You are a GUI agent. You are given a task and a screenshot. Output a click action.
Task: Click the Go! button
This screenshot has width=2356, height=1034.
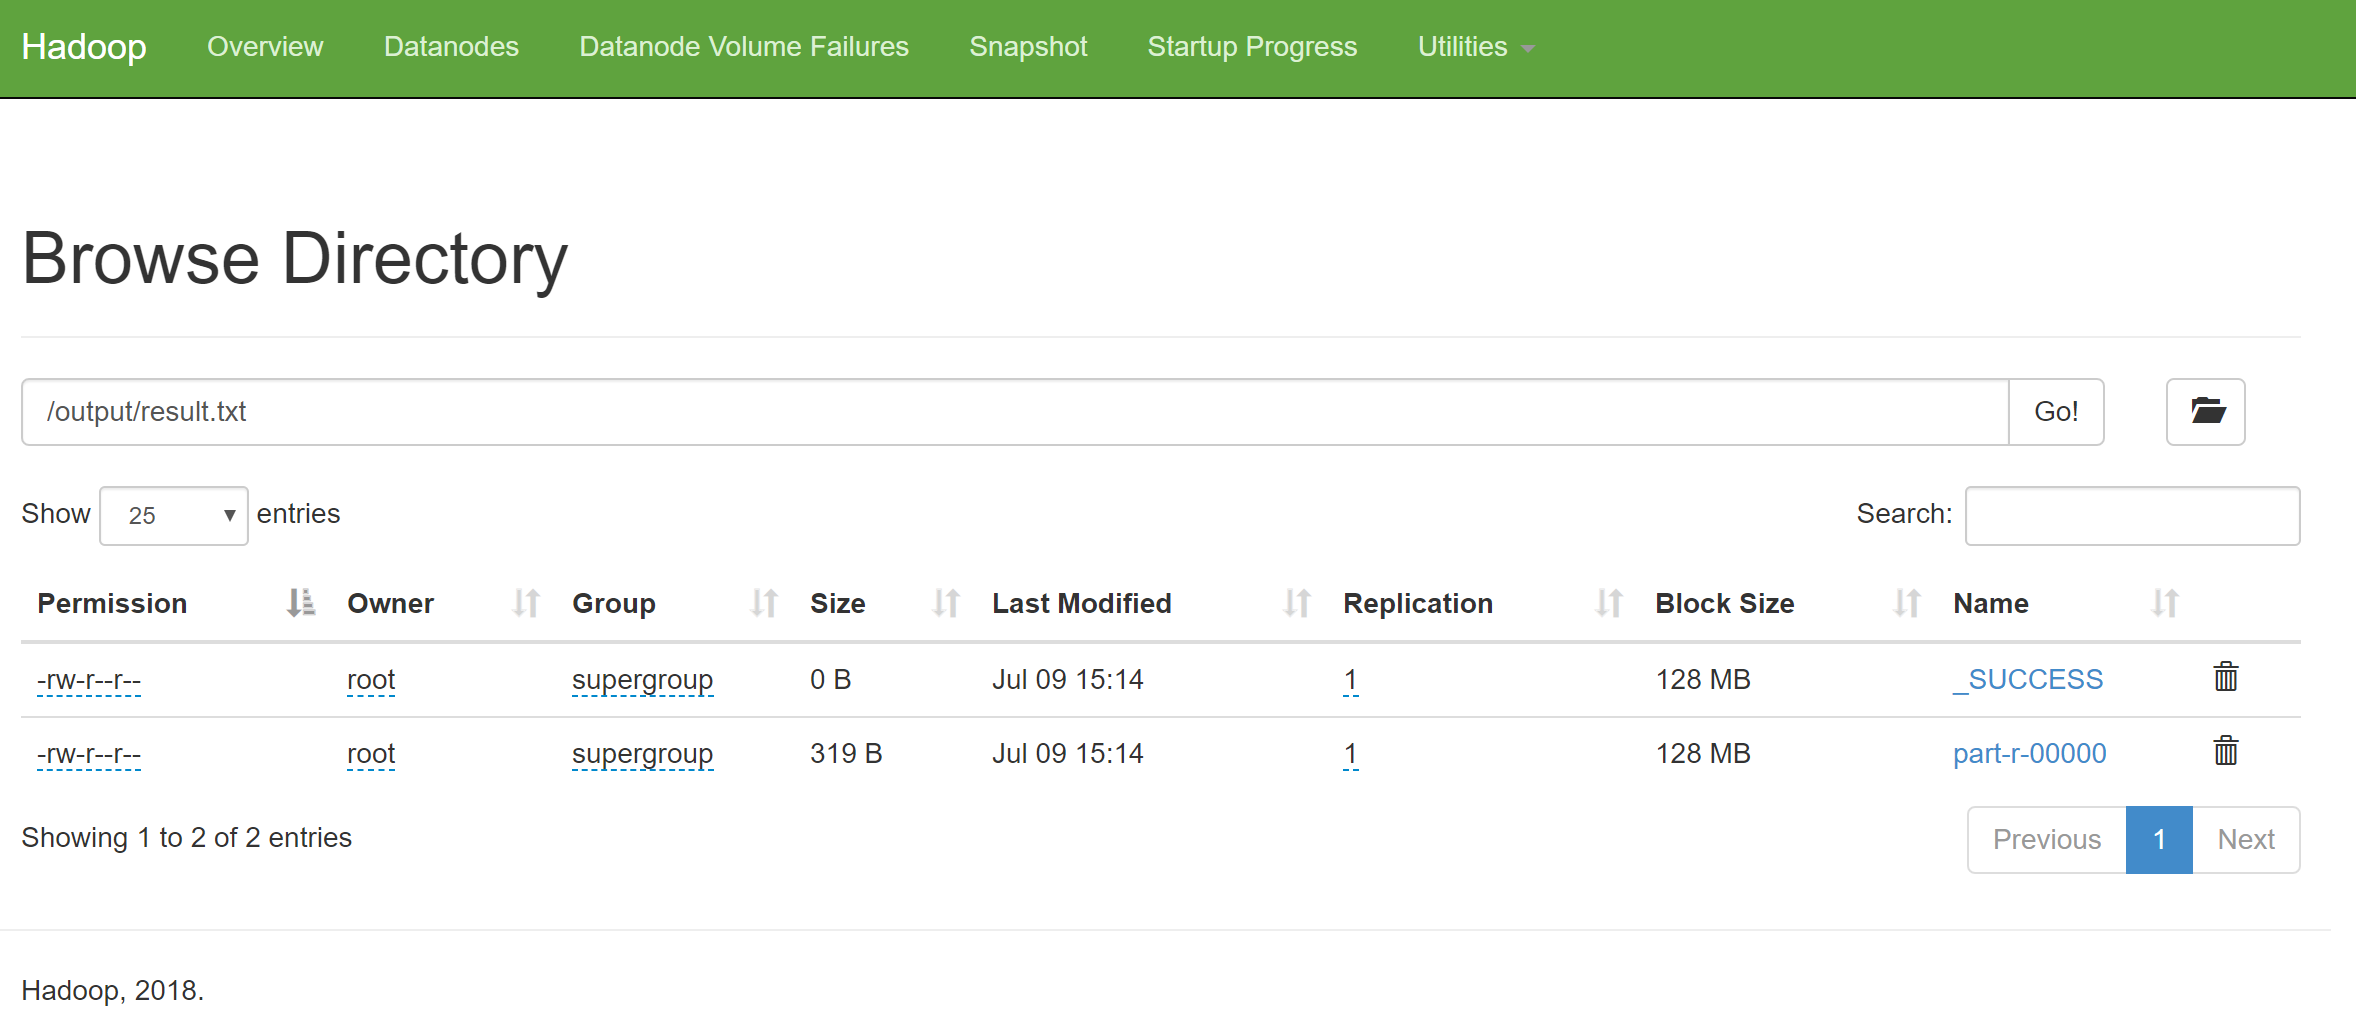click(2055, 411)
